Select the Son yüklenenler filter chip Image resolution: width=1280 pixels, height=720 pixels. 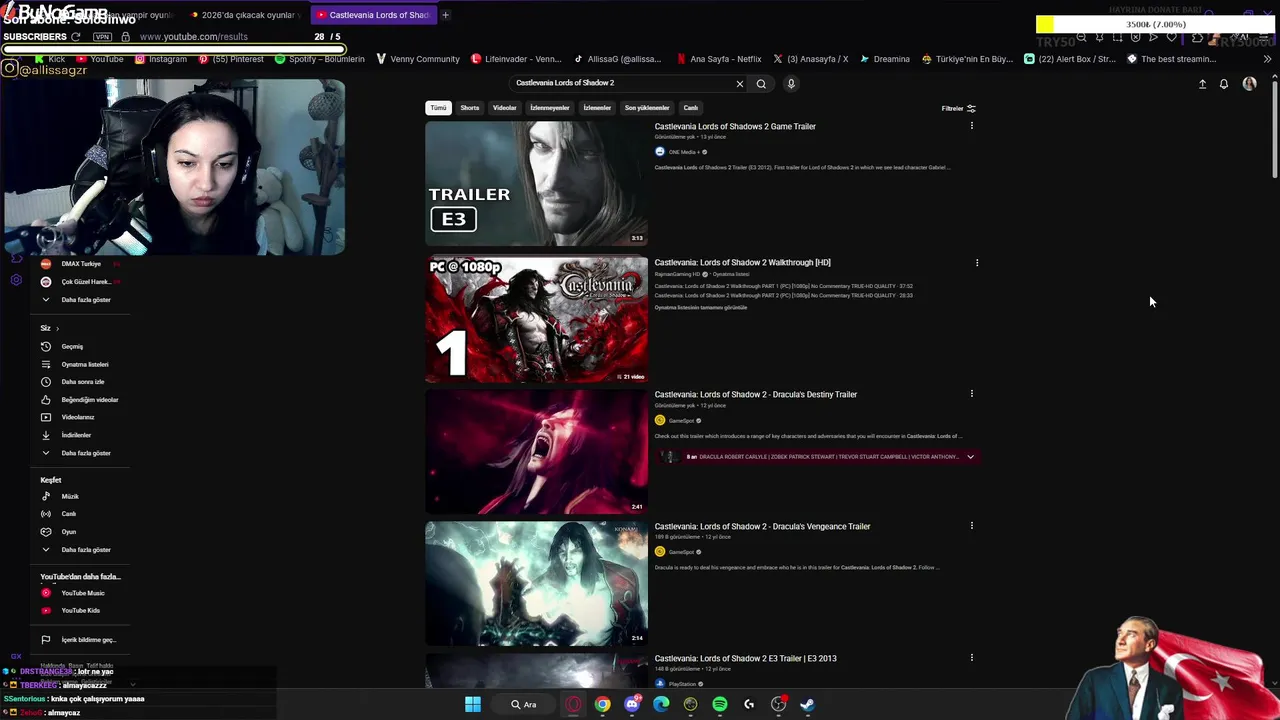click(647, 108)
